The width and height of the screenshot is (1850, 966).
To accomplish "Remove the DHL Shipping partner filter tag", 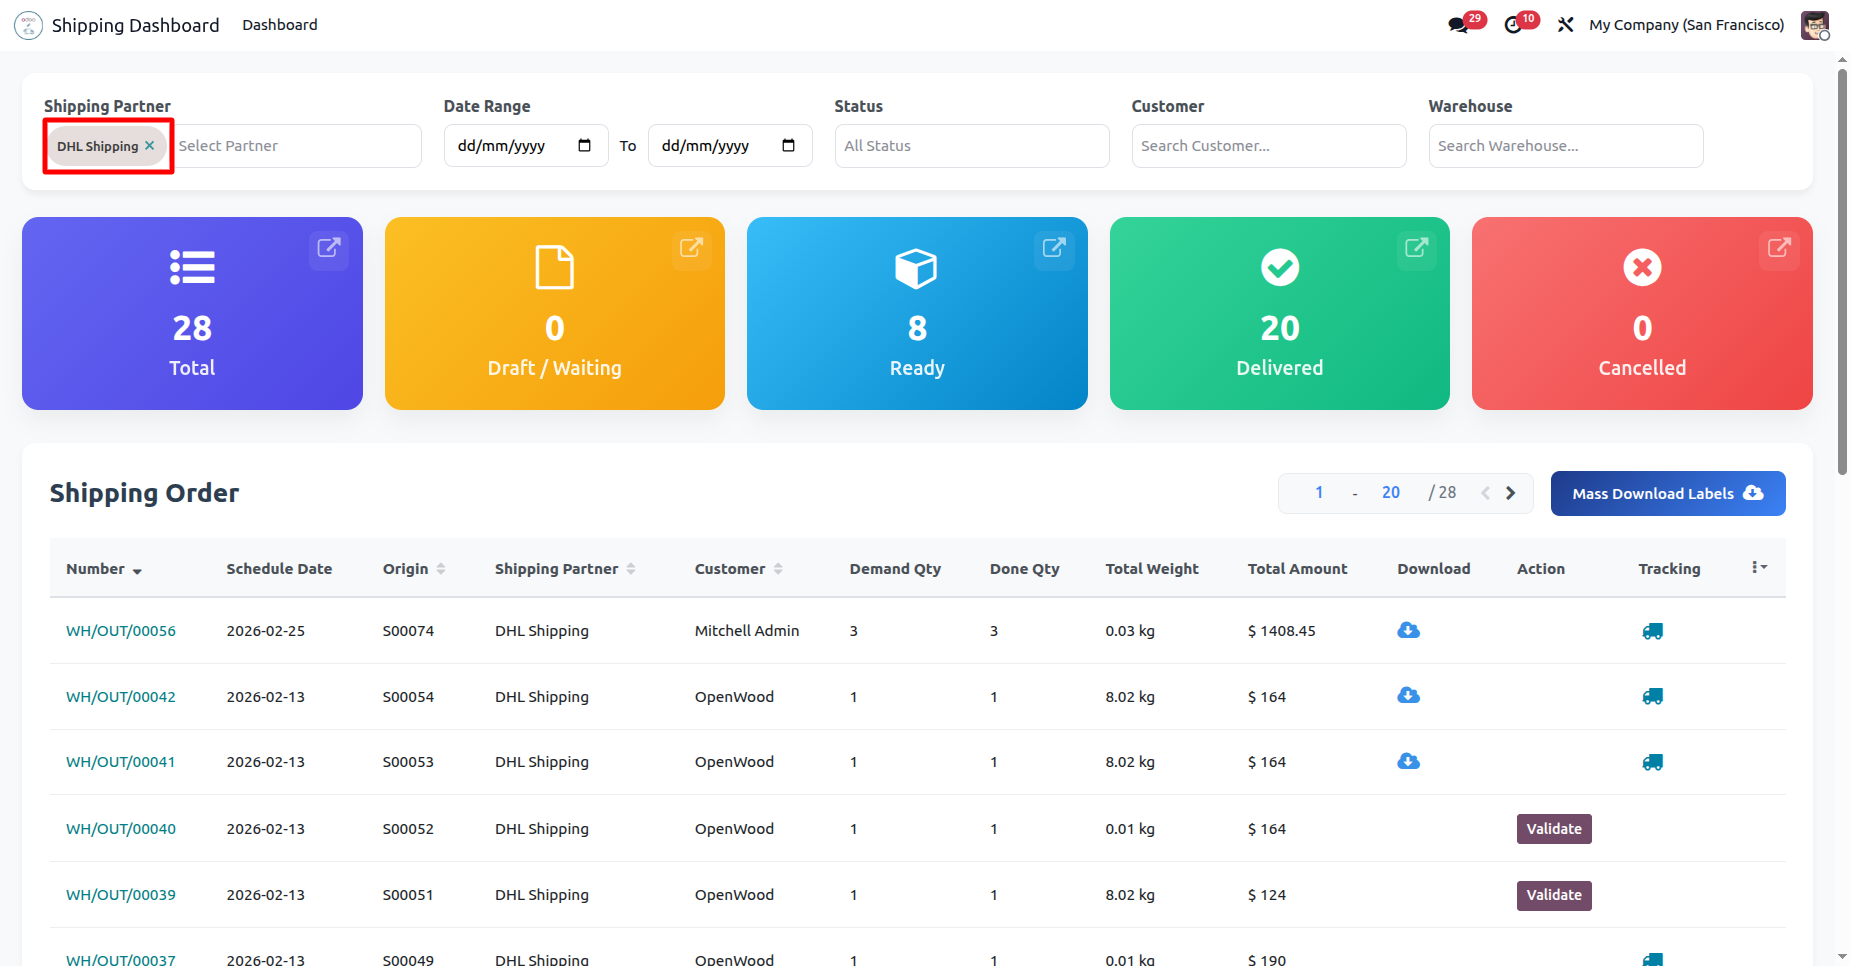I will tap(149, 146).
